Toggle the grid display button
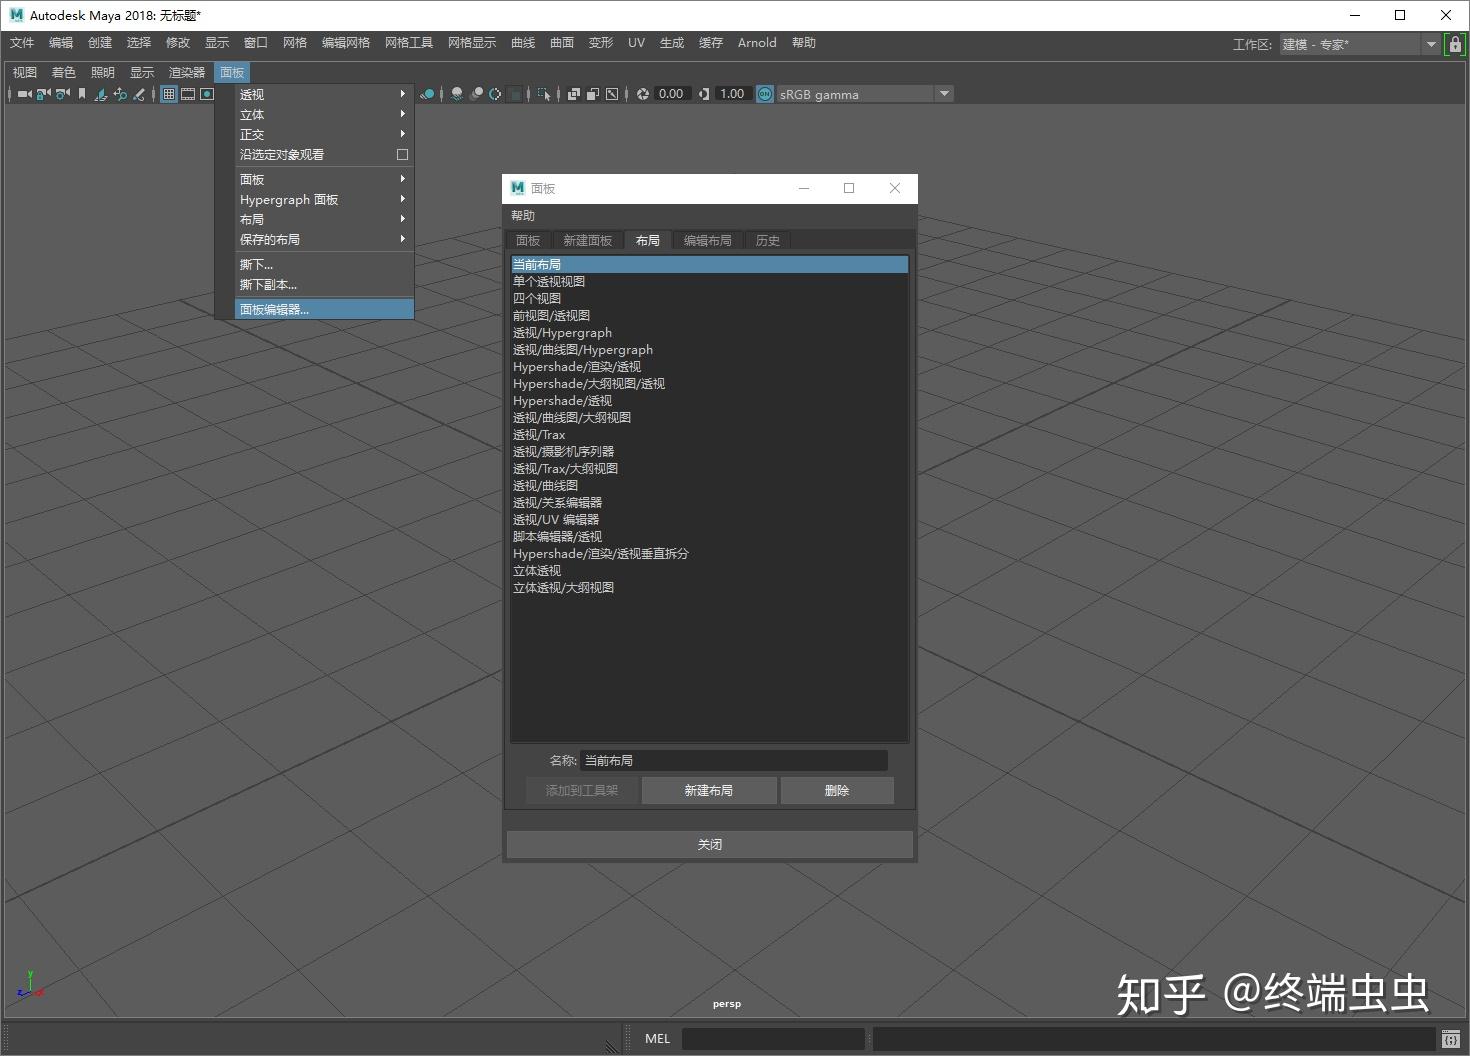Screen dimensions: 1470x1056 168,93
